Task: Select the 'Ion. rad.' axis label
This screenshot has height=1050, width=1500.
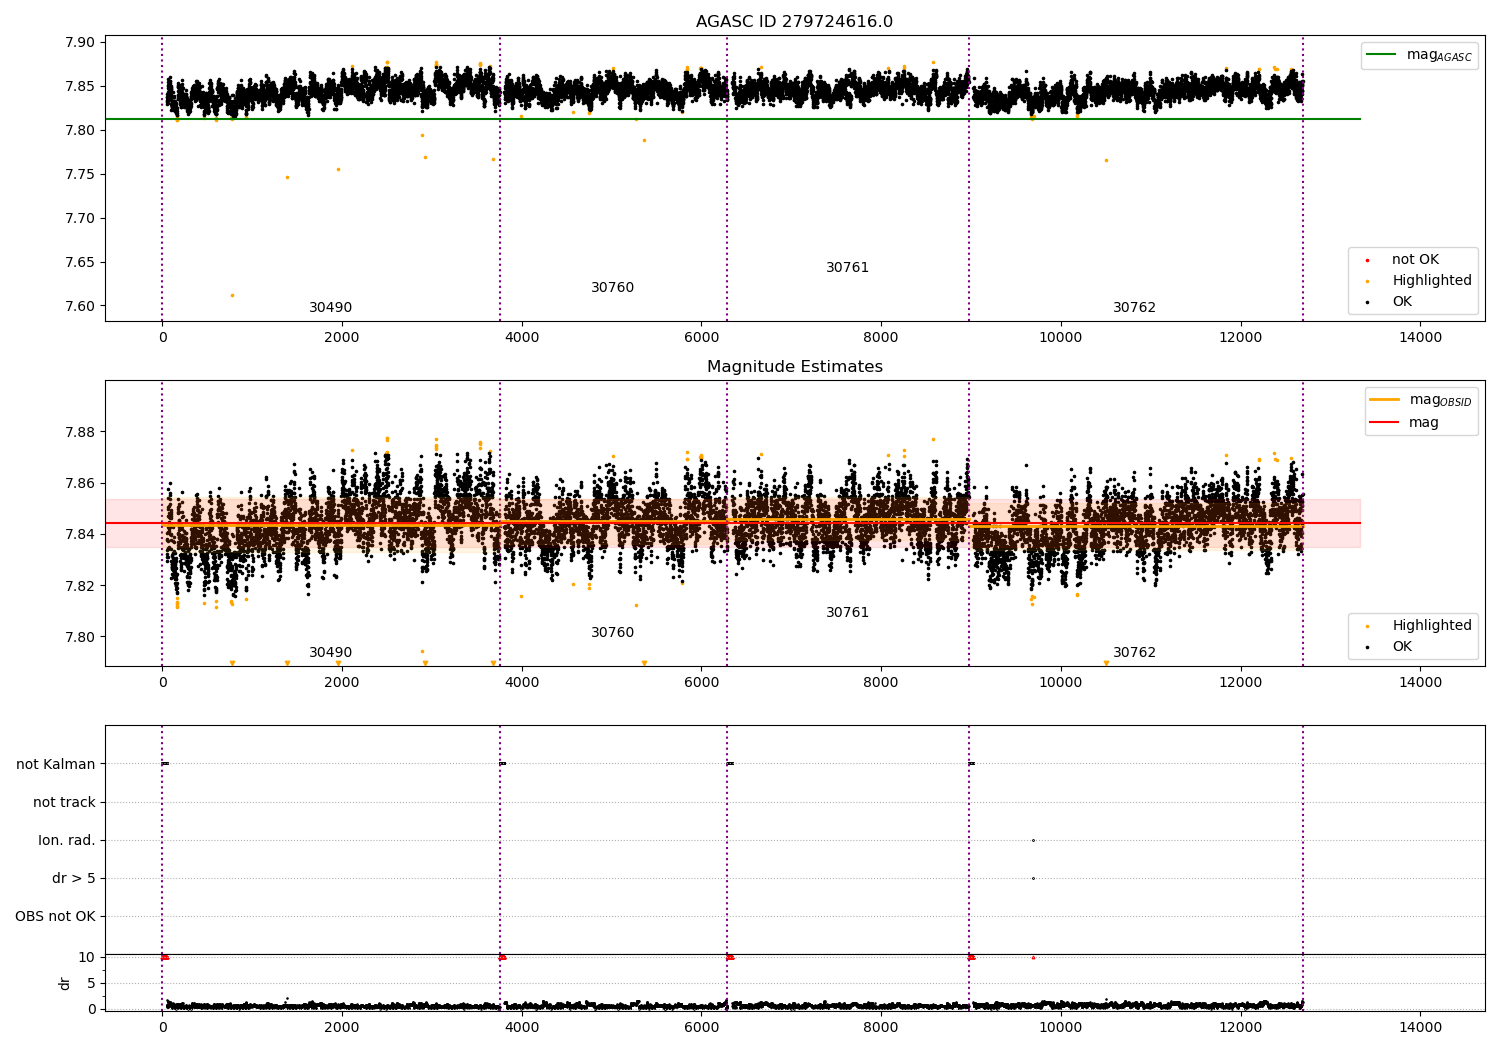Action: [x=67, y=840]
